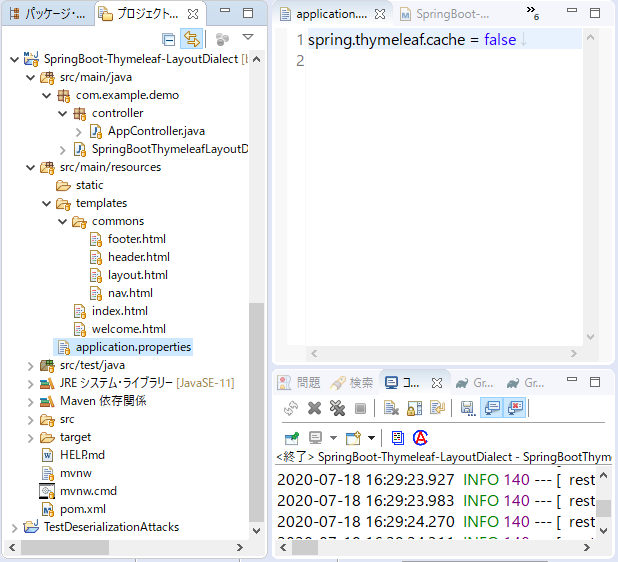Select index.html under templates
618x562 pixels.
119,311
